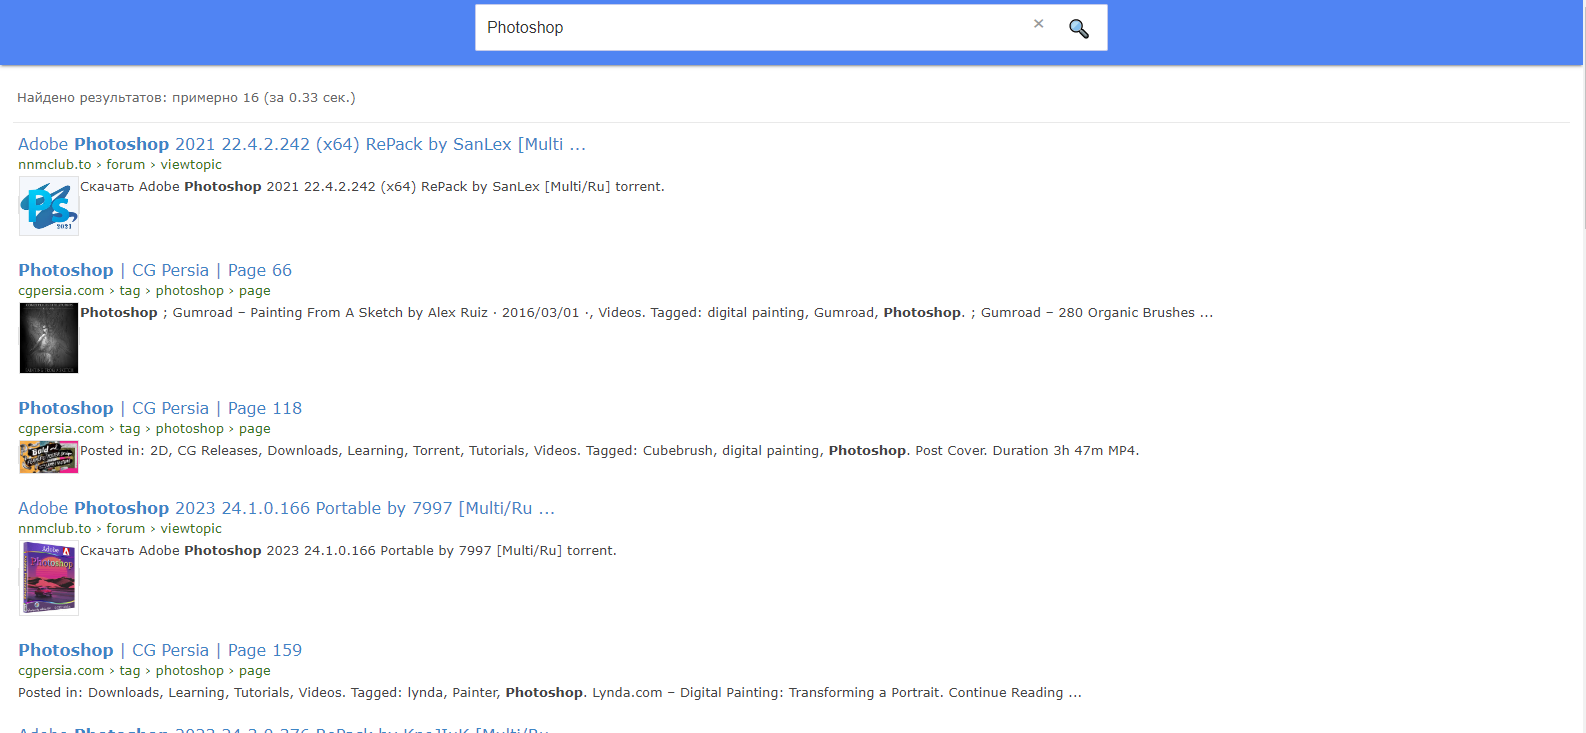Click cgpersia.com URL under Page 66 result
The width and height of the screenshot is (1586, 733).
tap(144, 291)
